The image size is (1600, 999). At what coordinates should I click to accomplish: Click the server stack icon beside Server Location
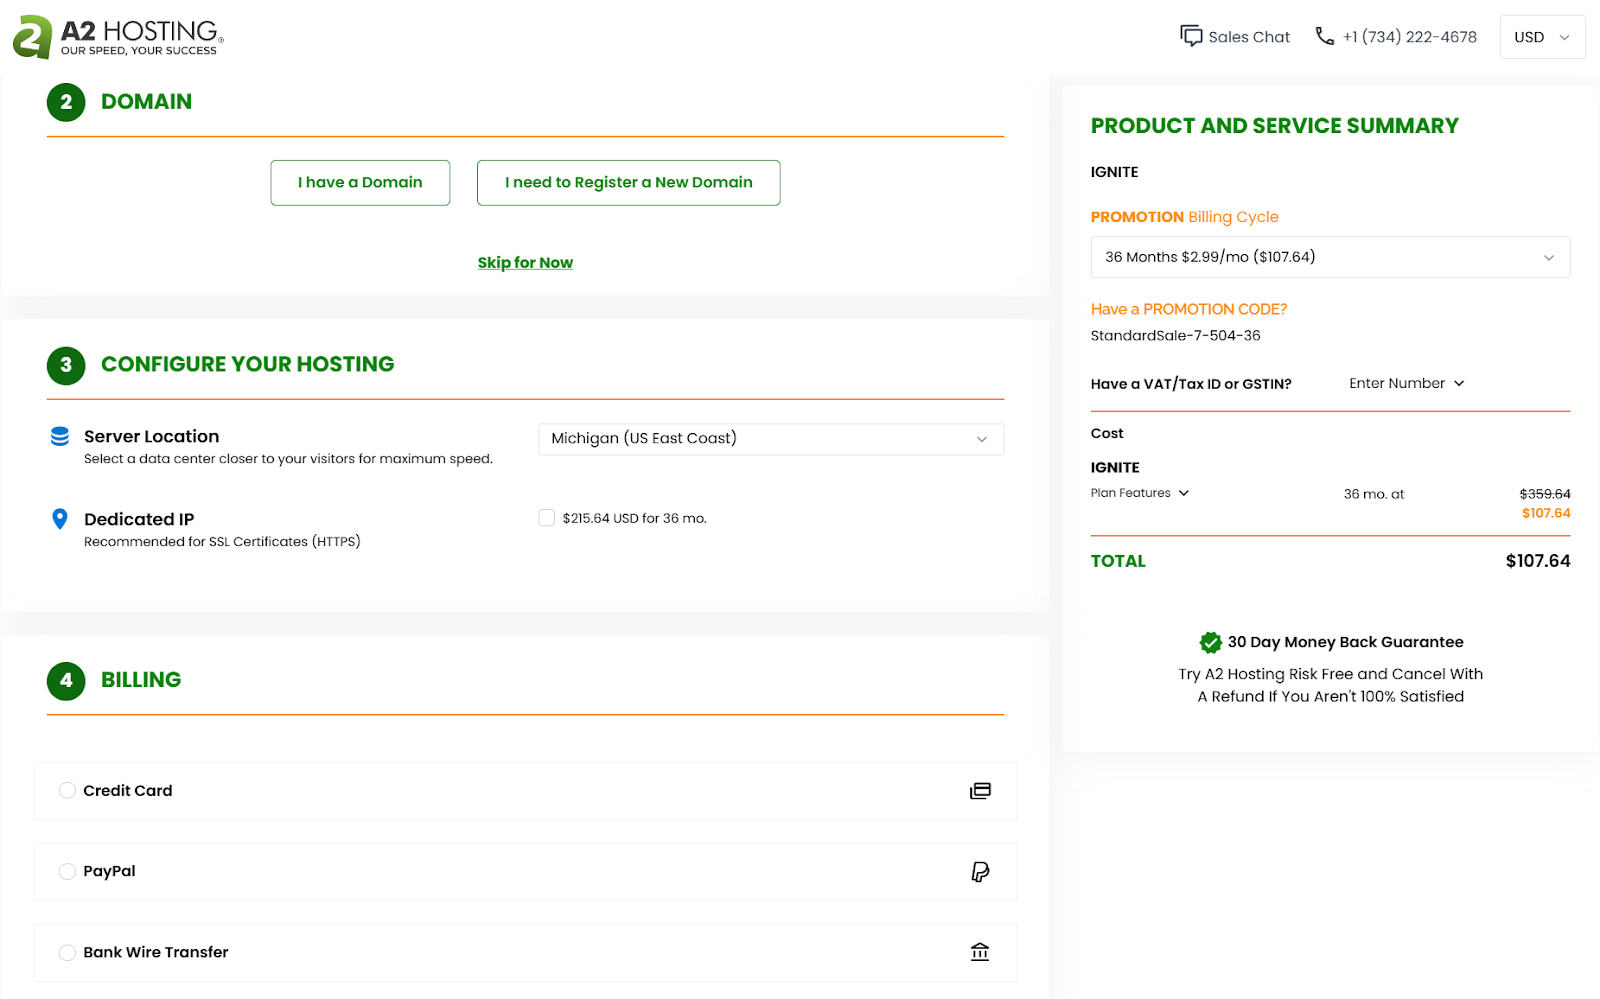click(59, 436)
